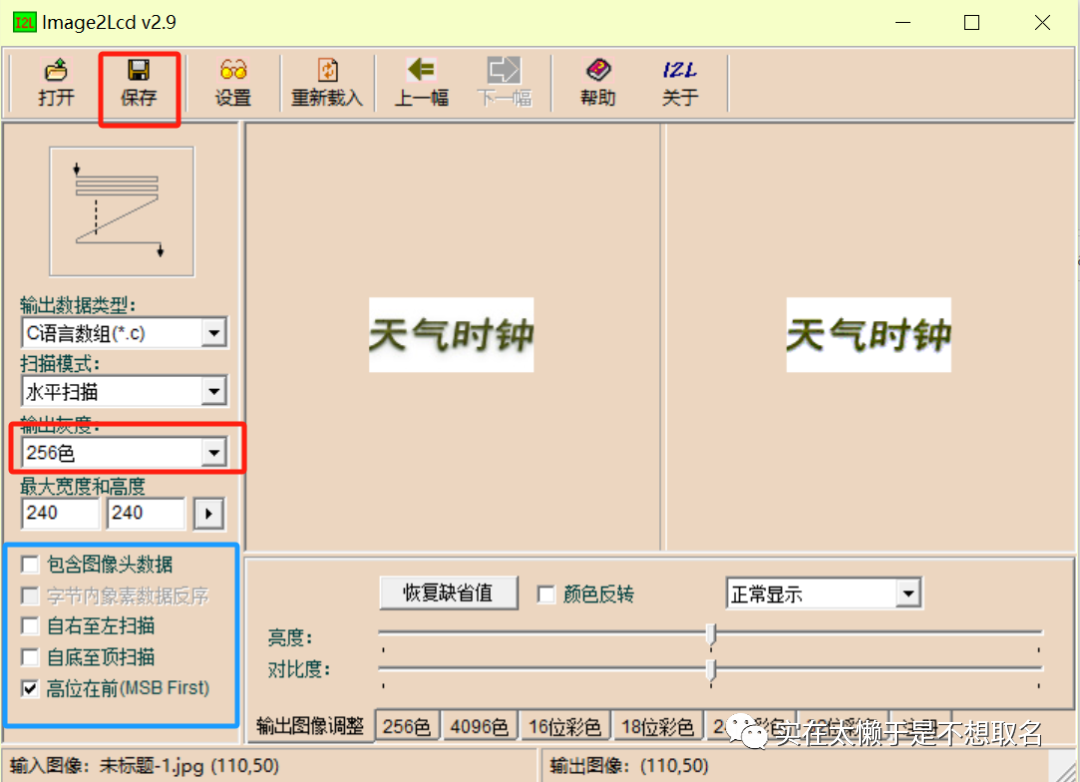Toggle right-to-left scan (自右至左扫描) checkbox

(x=31, y=627)
